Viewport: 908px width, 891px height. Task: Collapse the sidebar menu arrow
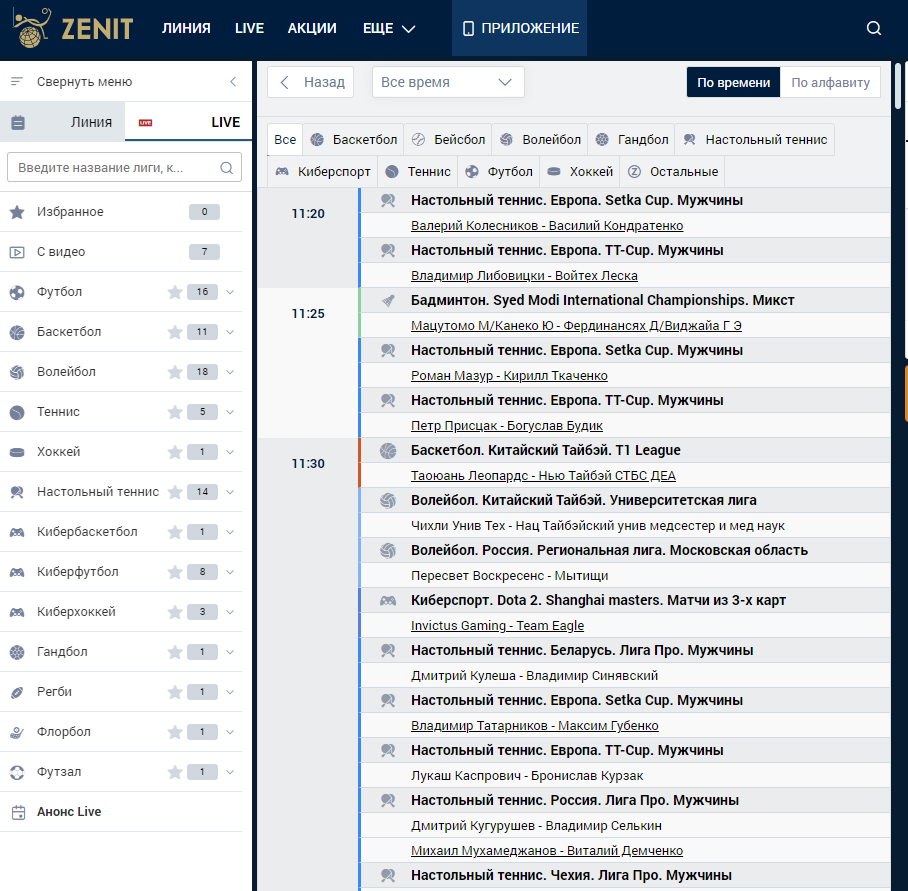(233, 82)
